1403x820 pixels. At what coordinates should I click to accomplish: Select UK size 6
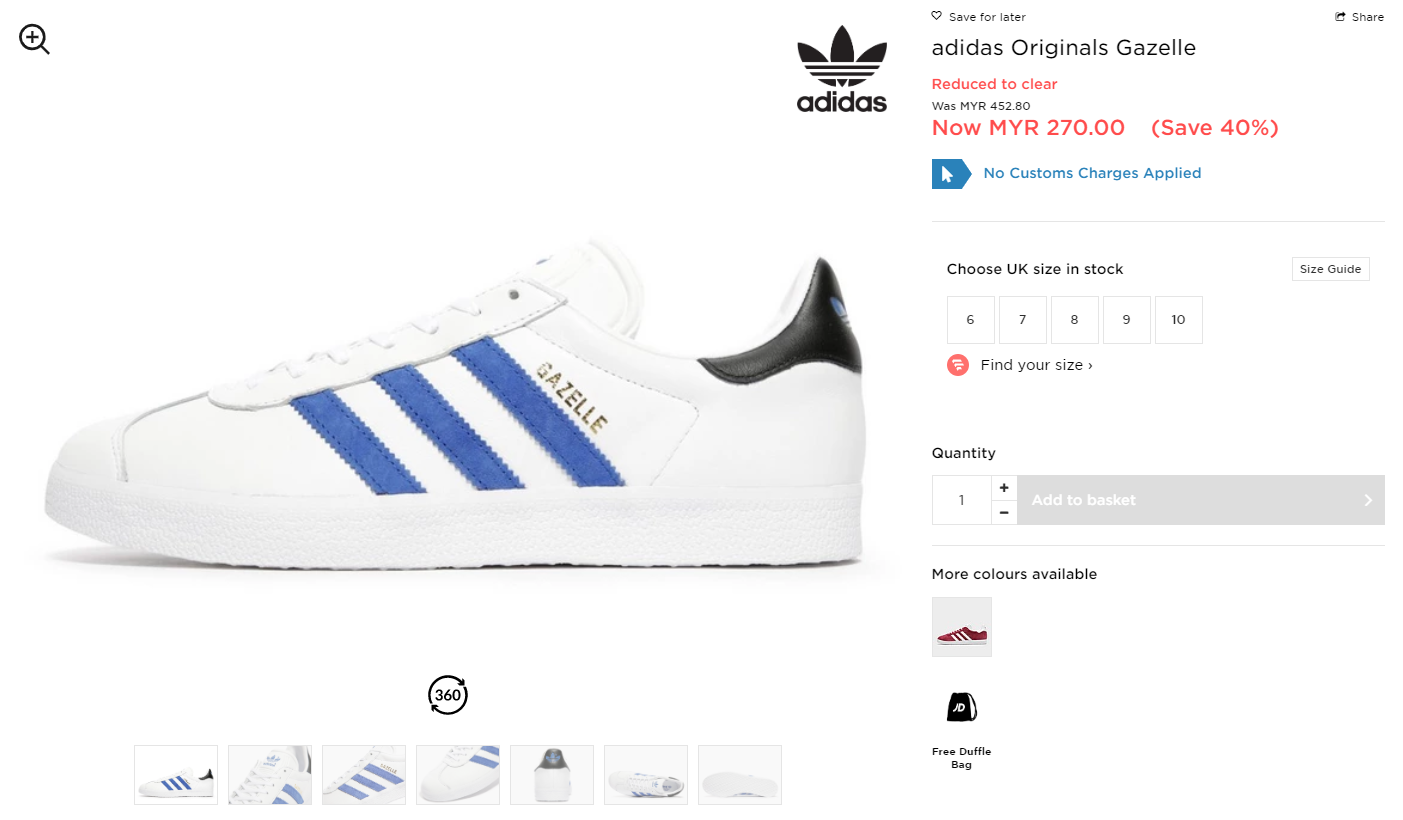970,320
